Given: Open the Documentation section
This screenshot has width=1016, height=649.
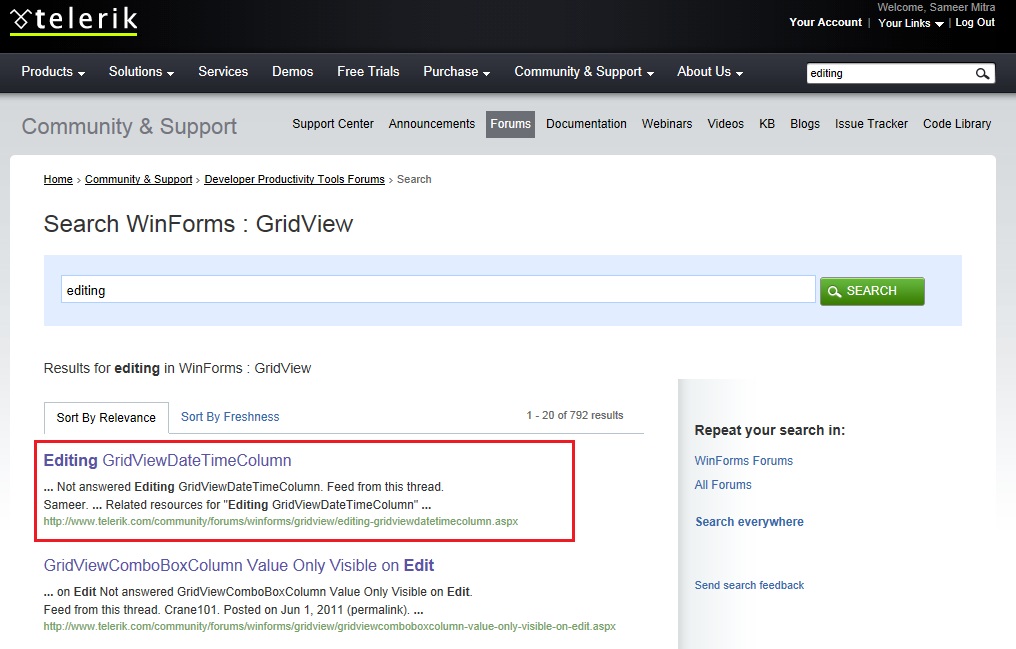Looking at the screenshot, I should [586, 124].
